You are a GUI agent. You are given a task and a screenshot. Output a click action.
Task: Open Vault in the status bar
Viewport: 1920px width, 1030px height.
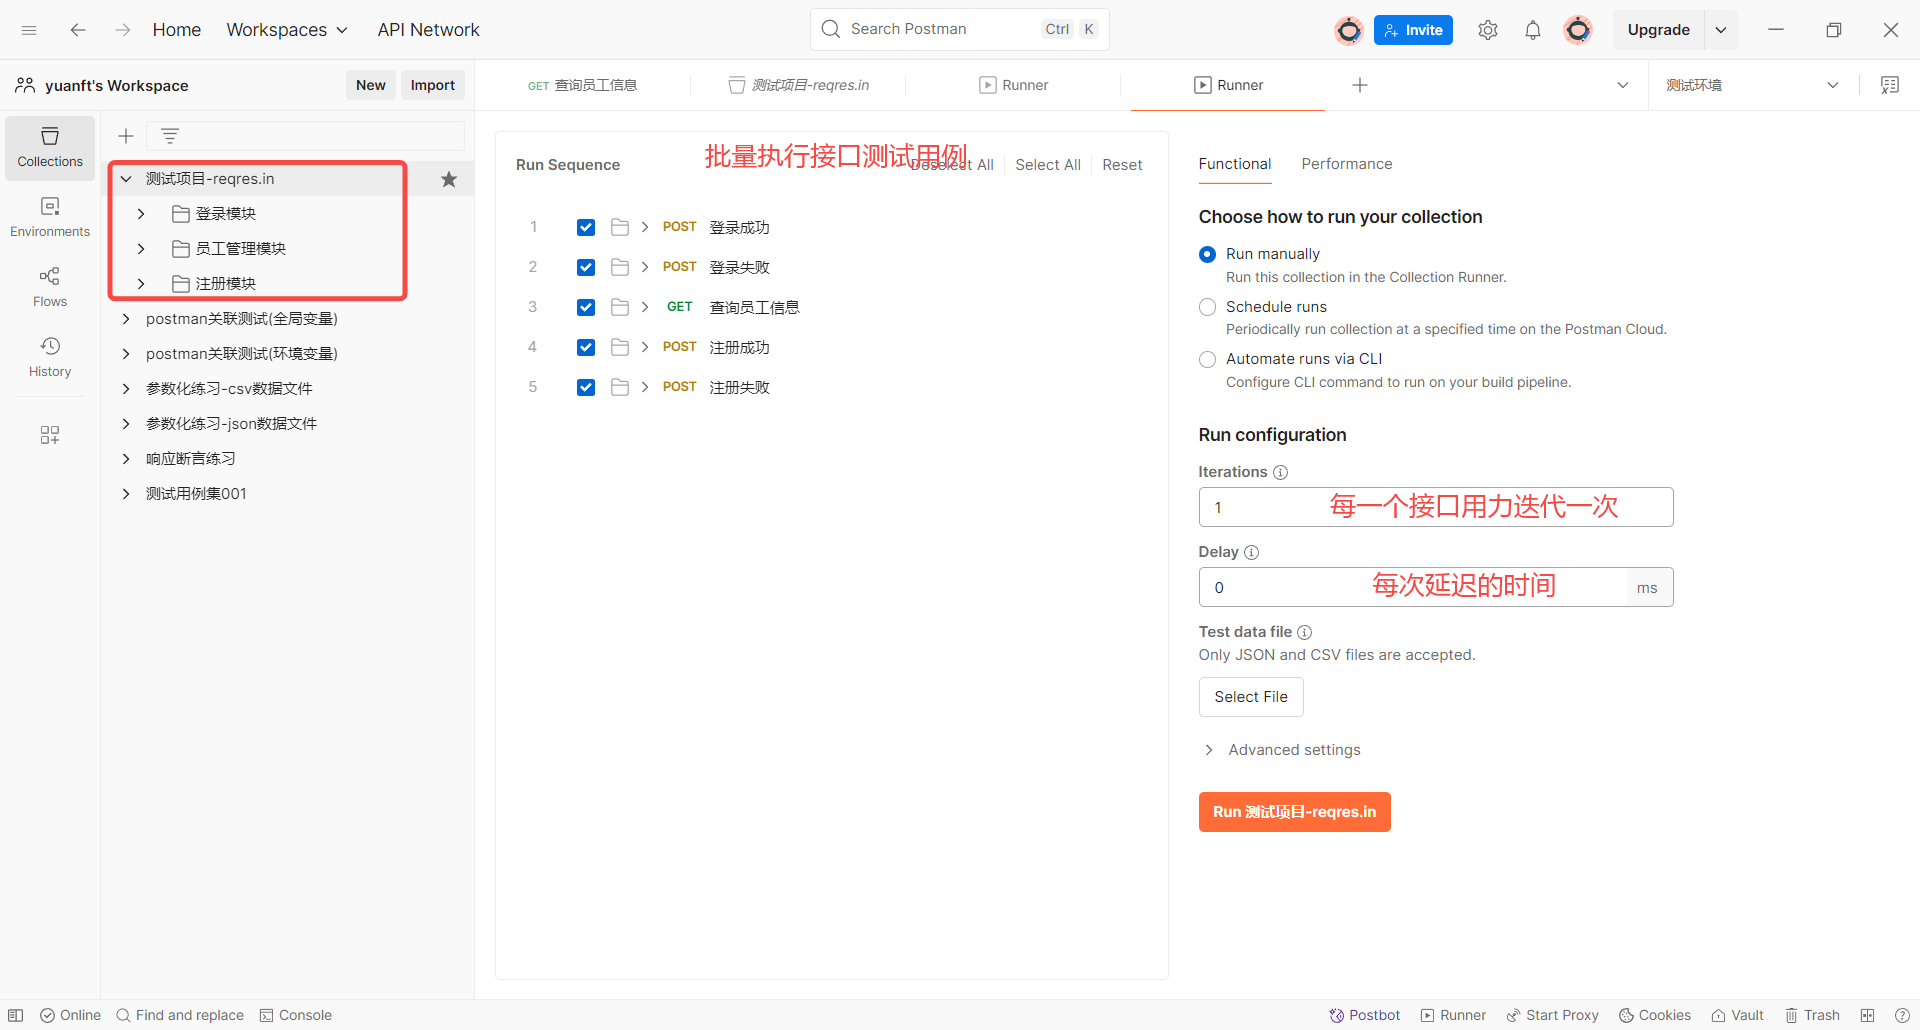(1737, 1015)
